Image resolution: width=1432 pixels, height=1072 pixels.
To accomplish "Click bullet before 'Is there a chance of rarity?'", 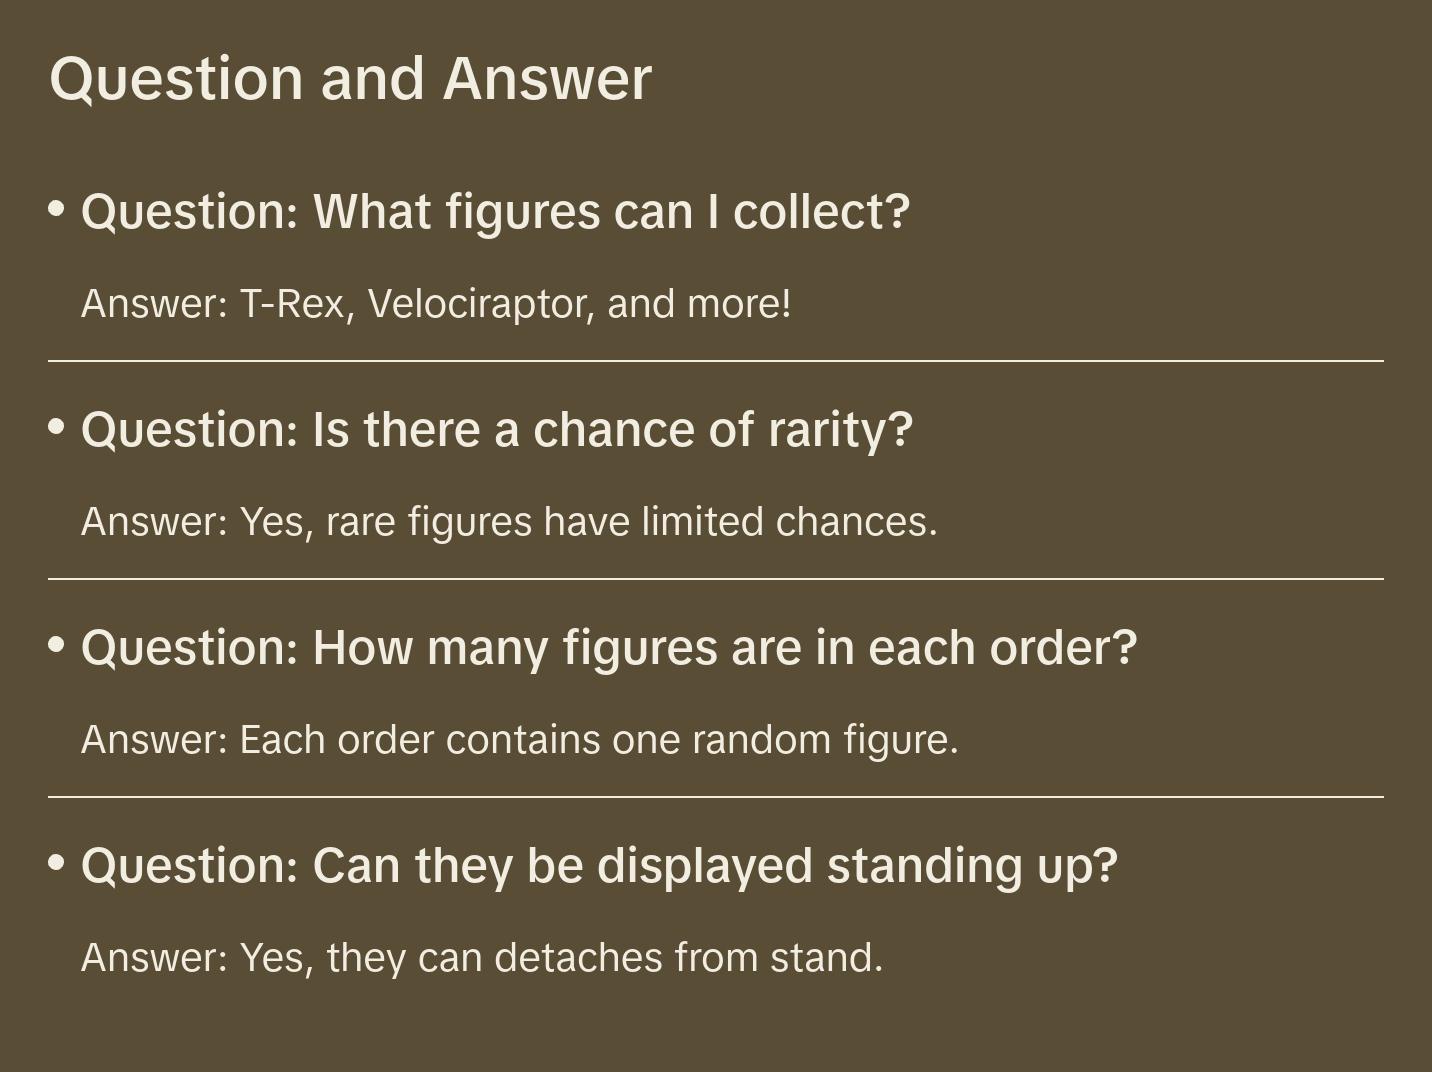I will [57, 427].
